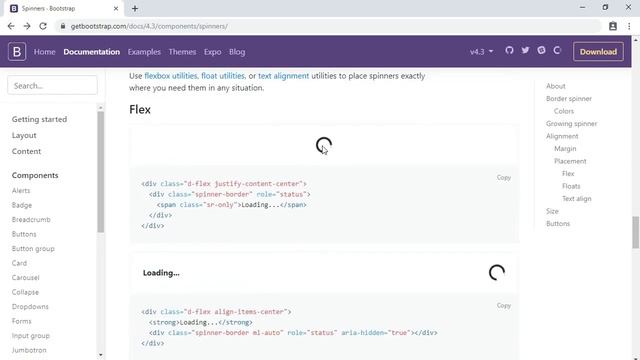Open Jumbotron component page
Viewport: 640px width, 360px height.
(x=29, y=350)
